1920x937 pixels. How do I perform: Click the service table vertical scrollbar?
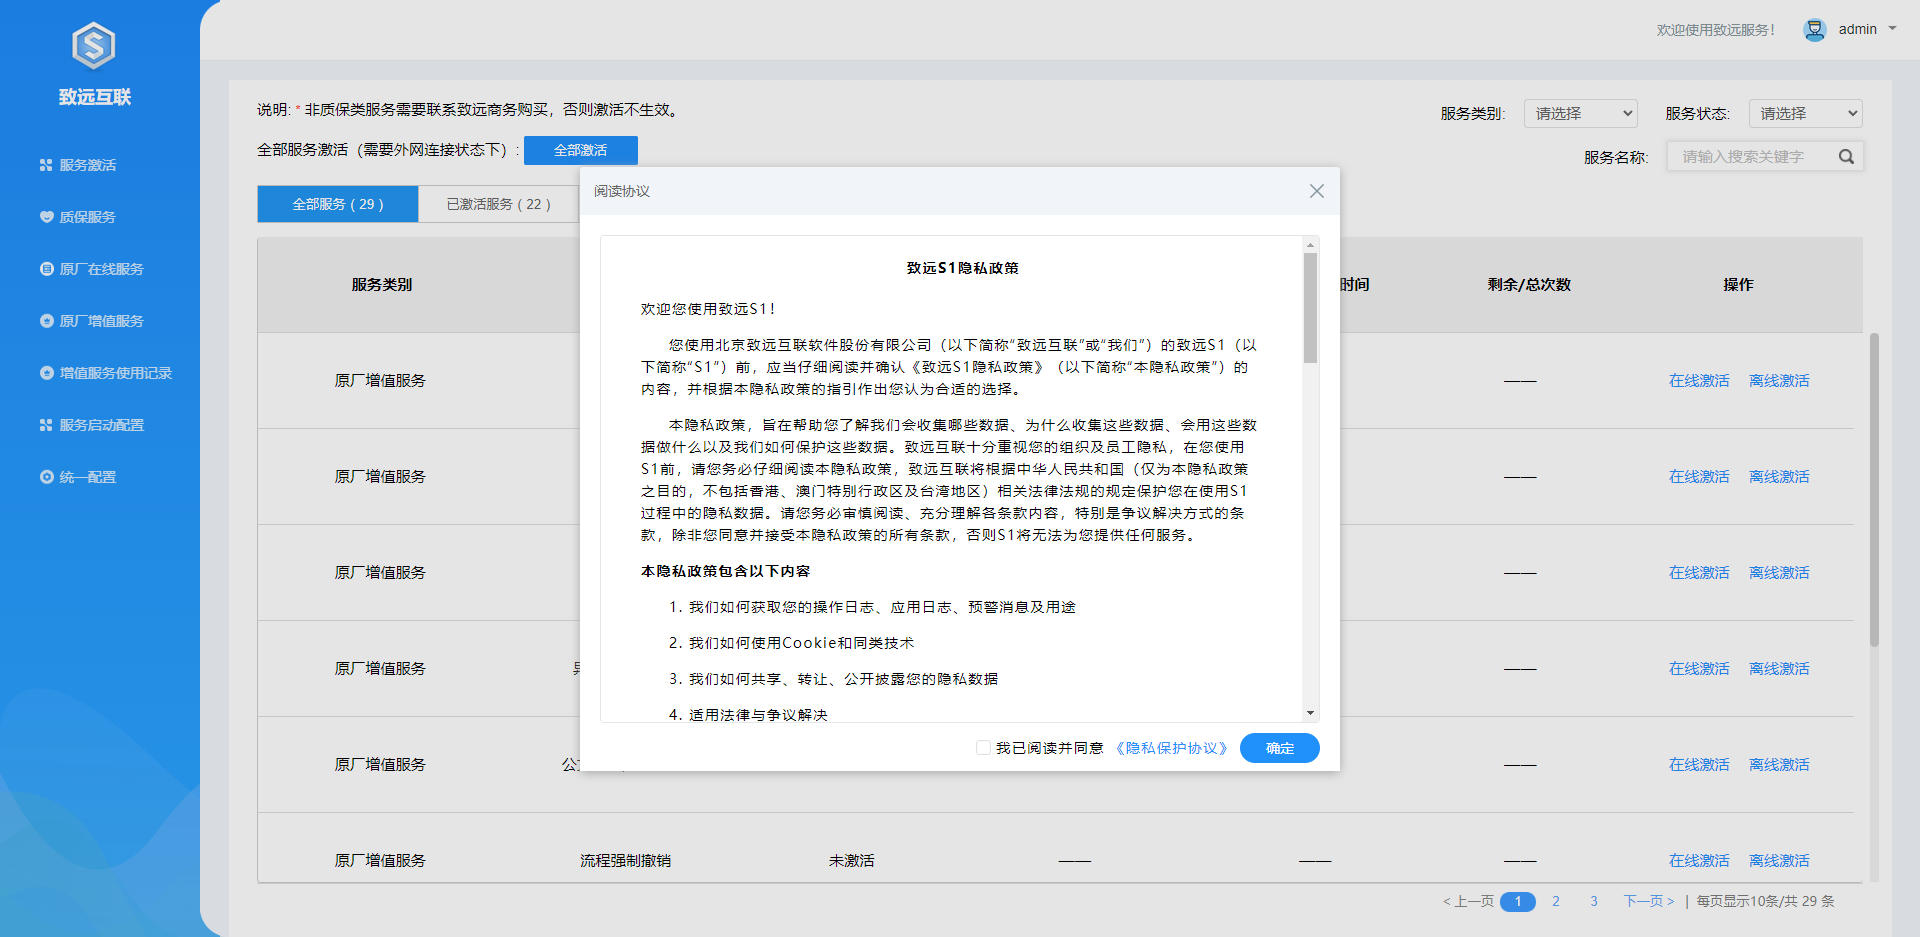coord(1874,490)
